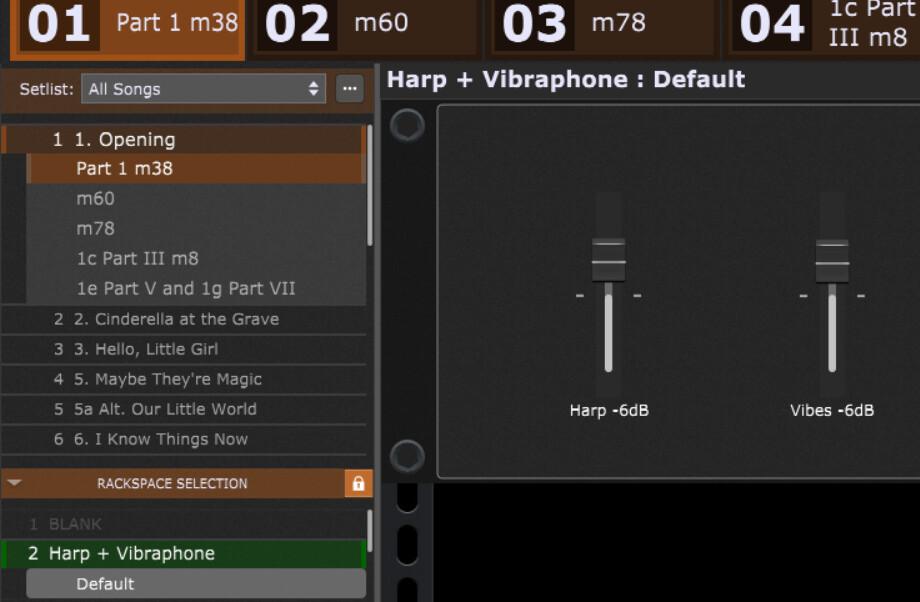Collapse the Rackspace Selection panel triangle
The width and height of the screenshot is (920, 602).
pos(15,483)
